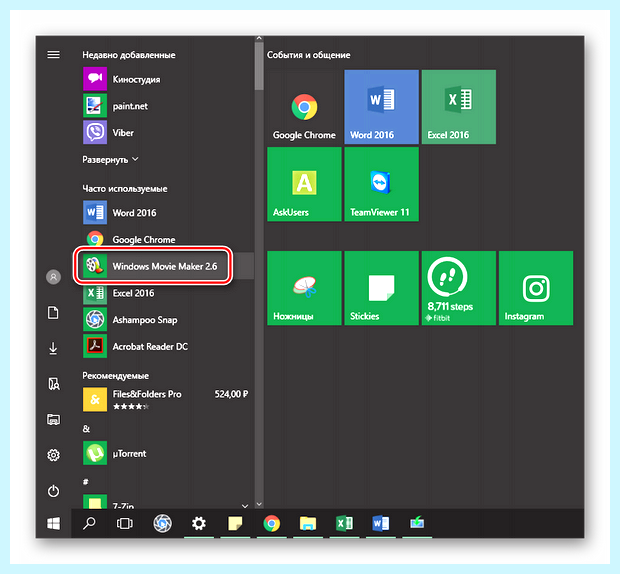620x574 pixels.
Task: Open Settings gear on the taskbar
Action: click(x=198, y=523)
